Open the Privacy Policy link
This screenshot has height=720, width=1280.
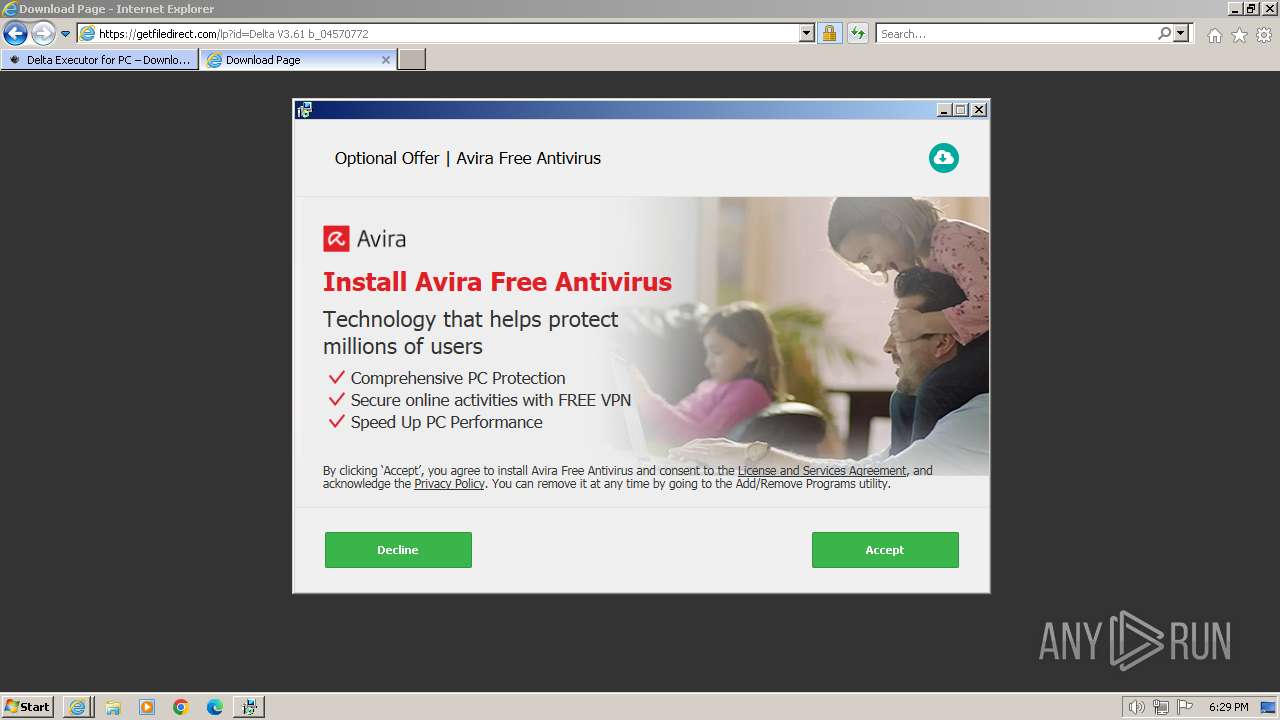[449, 484]
